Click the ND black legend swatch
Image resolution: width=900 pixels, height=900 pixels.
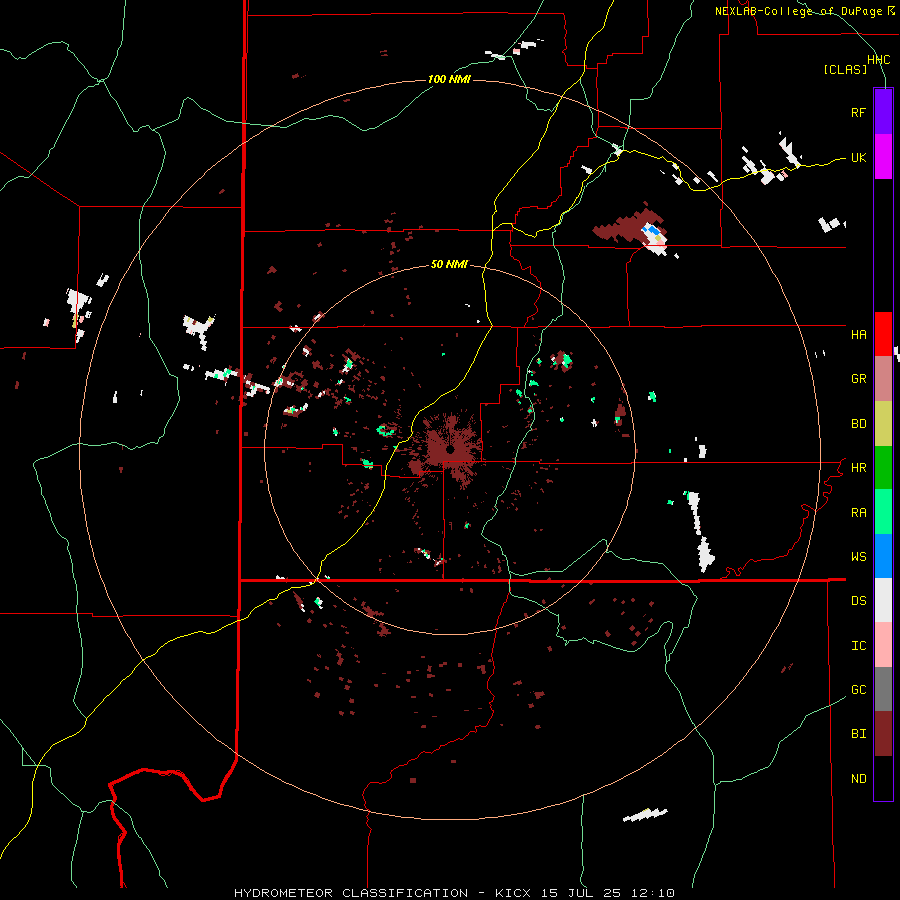point(883,778)
